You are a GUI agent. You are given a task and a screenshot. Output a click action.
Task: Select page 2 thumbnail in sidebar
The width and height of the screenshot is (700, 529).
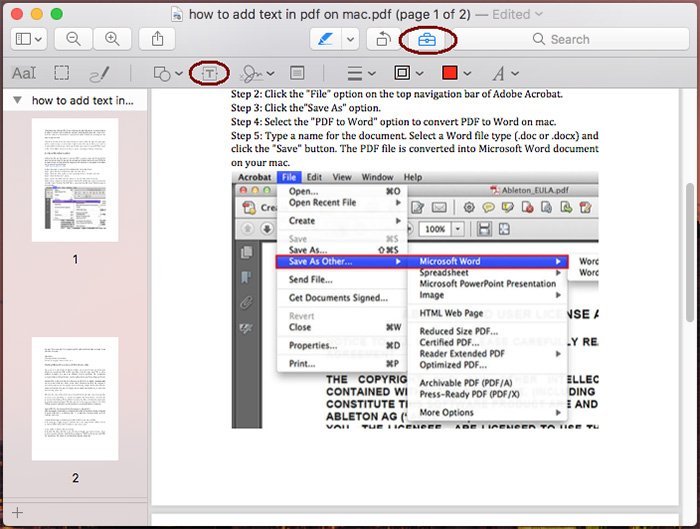(x=75, y=399)
